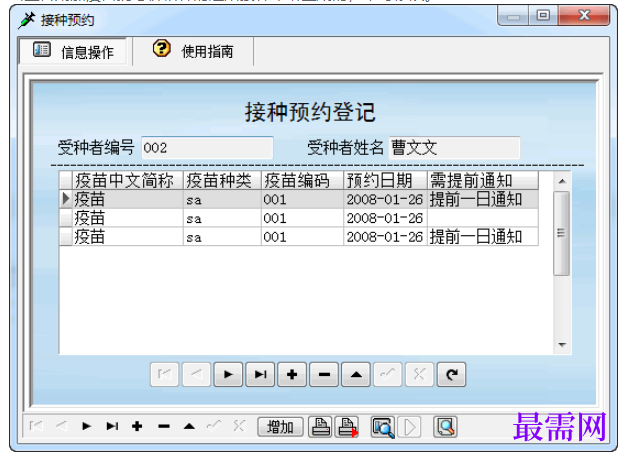Delete record with inner minus button
This screenshot has width=625, height=458.
[324, 374]
